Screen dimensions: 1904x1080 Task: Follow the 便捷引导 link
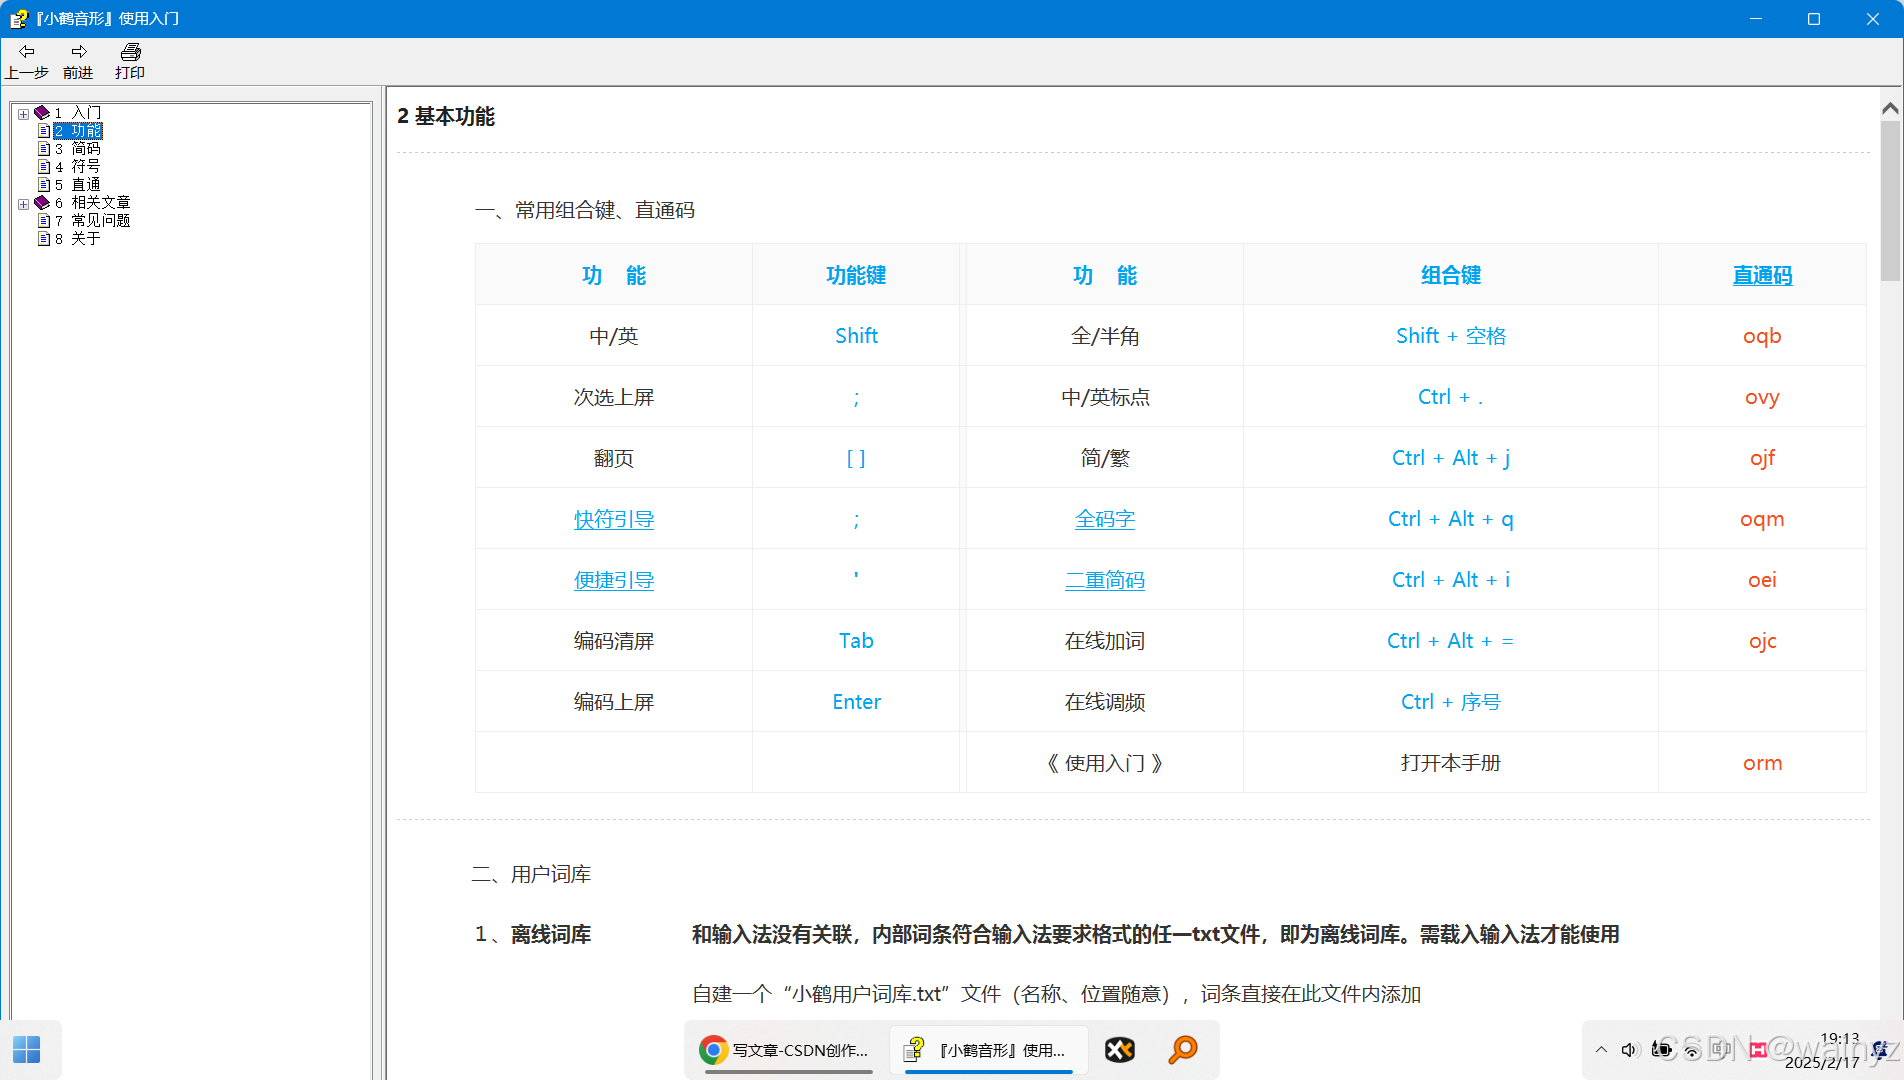[614, 580]
